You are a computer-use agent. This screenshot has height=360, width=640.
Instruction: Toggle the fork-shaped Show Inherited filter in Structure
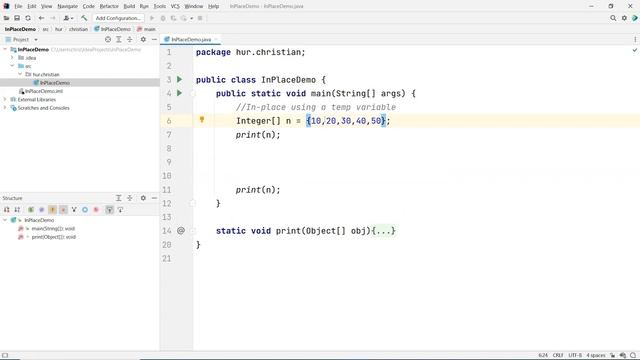click(x=74, y=209)
